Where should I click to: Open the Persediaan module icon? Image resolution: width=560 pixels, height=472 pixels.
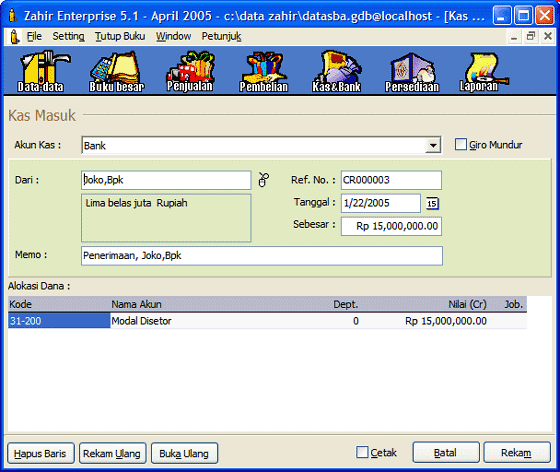tap(412, 72)
